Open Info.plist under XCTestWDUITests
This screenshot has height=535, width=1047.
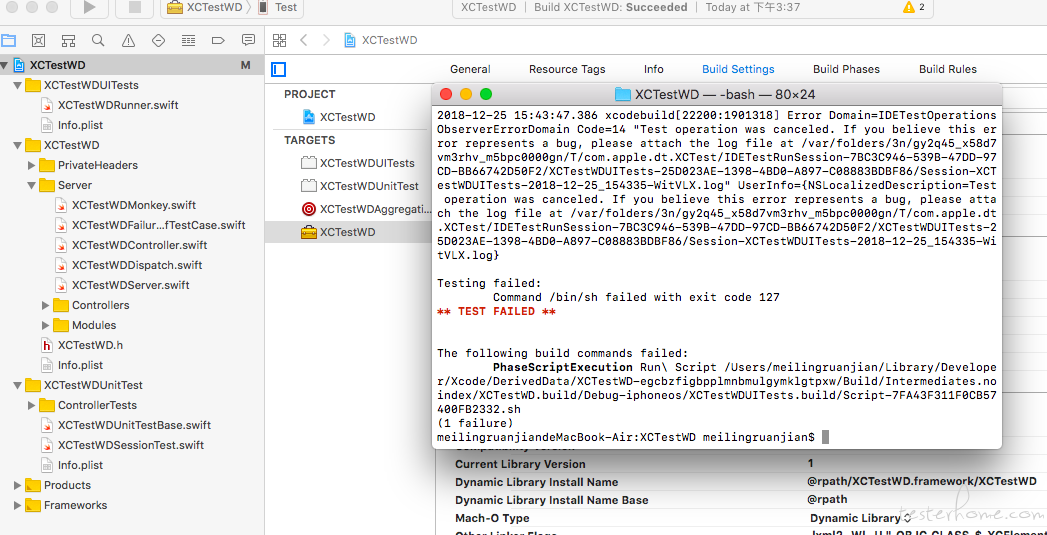80,125
